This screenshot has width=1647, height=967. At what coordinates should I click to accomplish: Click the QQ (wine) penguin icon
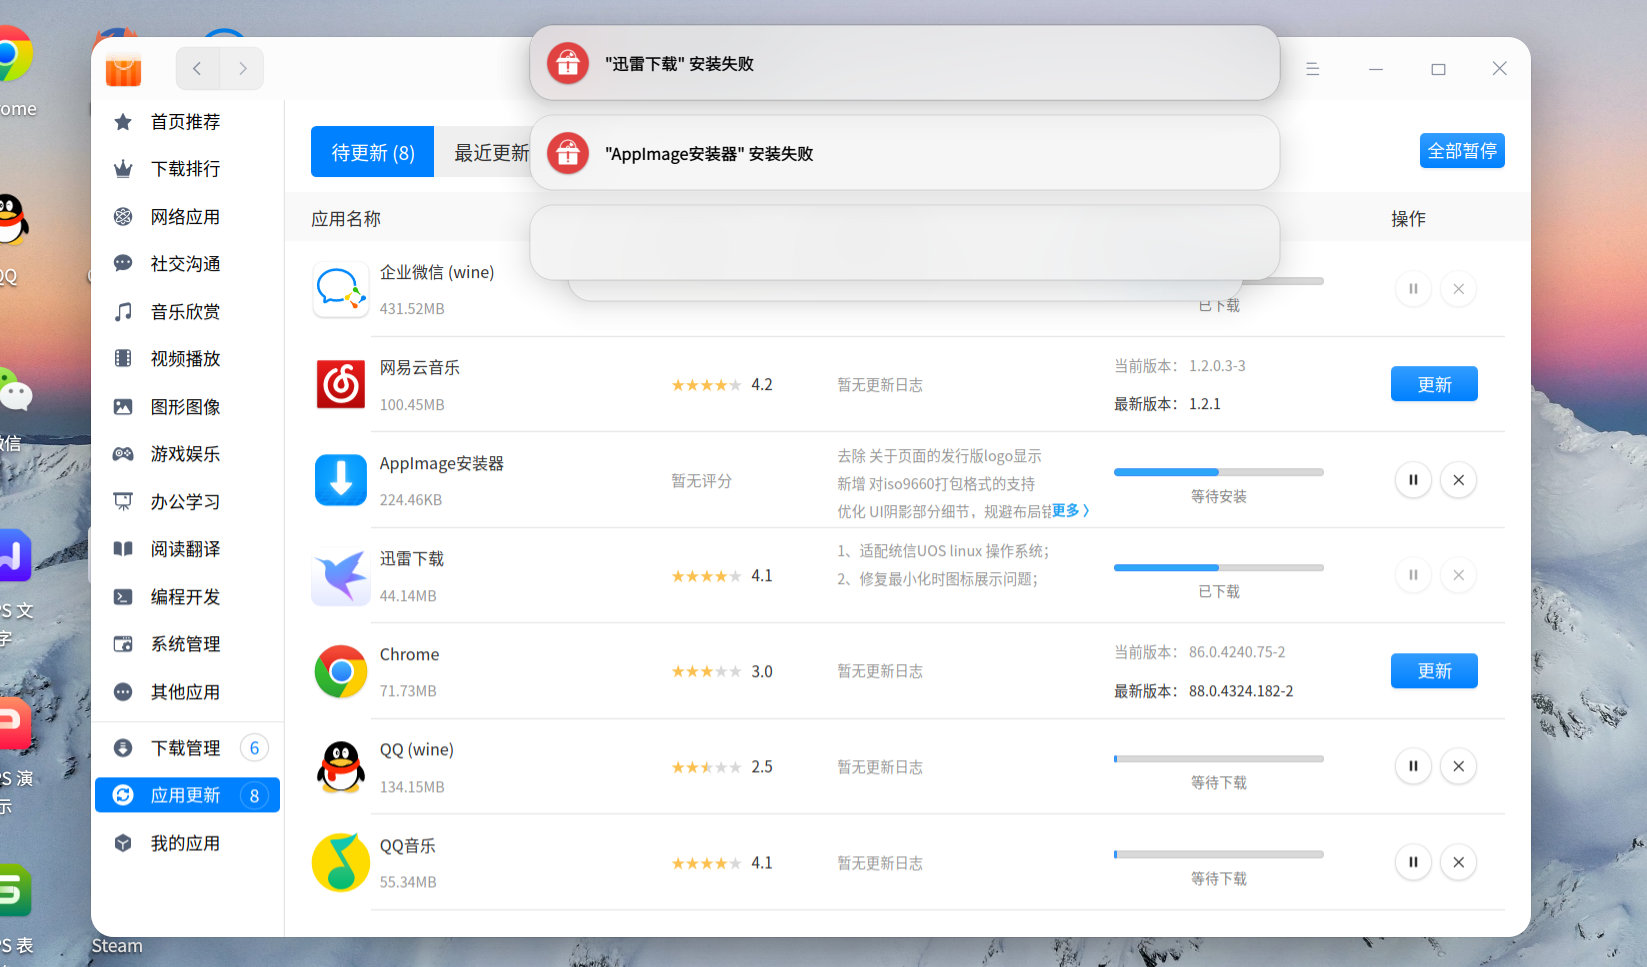341,767
